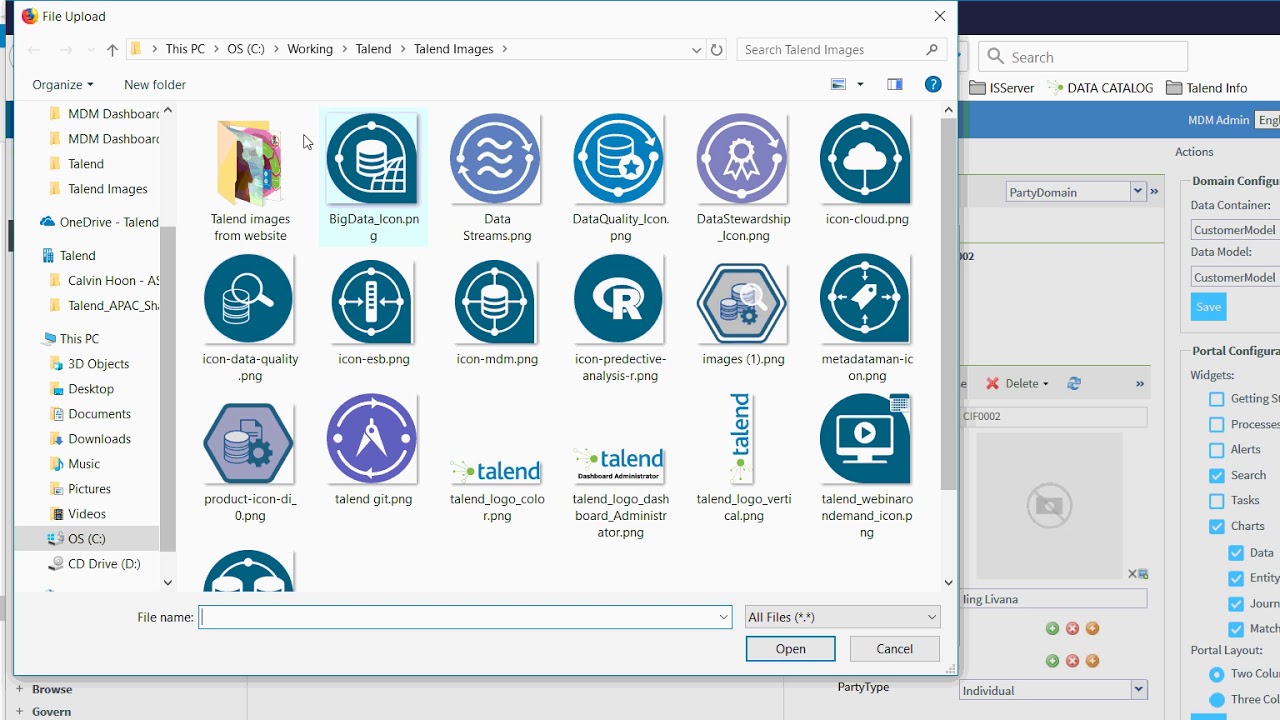Expand the File name history dropdown
Screen dimensions: 1280x720
(x=724, y=617)
